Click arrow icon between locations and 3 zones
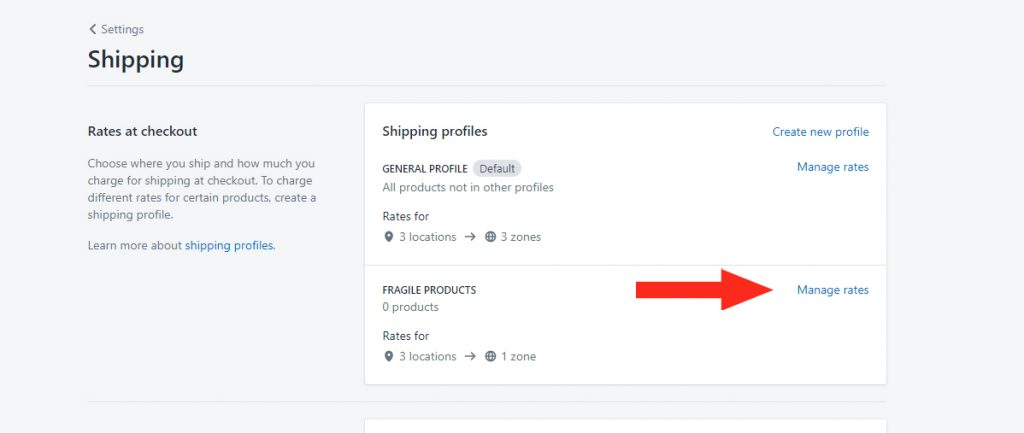Image resolution: width=1024 pixels, height=433 pixels. (x=470, y=237)
